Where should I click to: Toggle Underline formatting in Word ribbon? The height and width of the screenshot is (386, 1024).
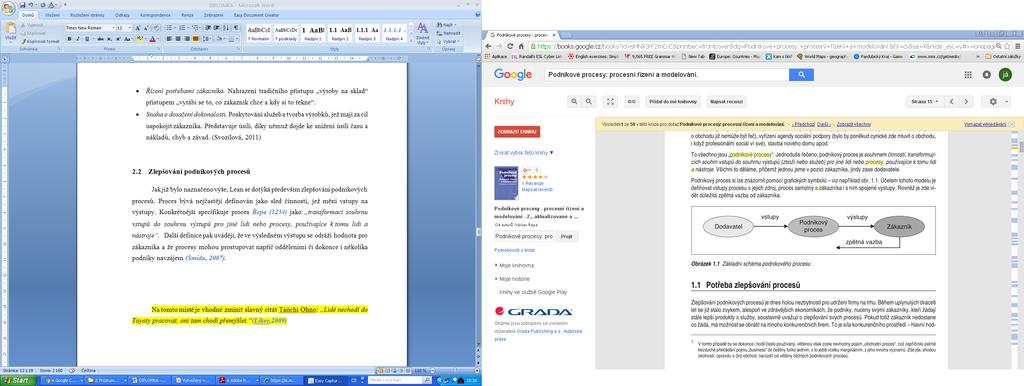pos(87,39)
